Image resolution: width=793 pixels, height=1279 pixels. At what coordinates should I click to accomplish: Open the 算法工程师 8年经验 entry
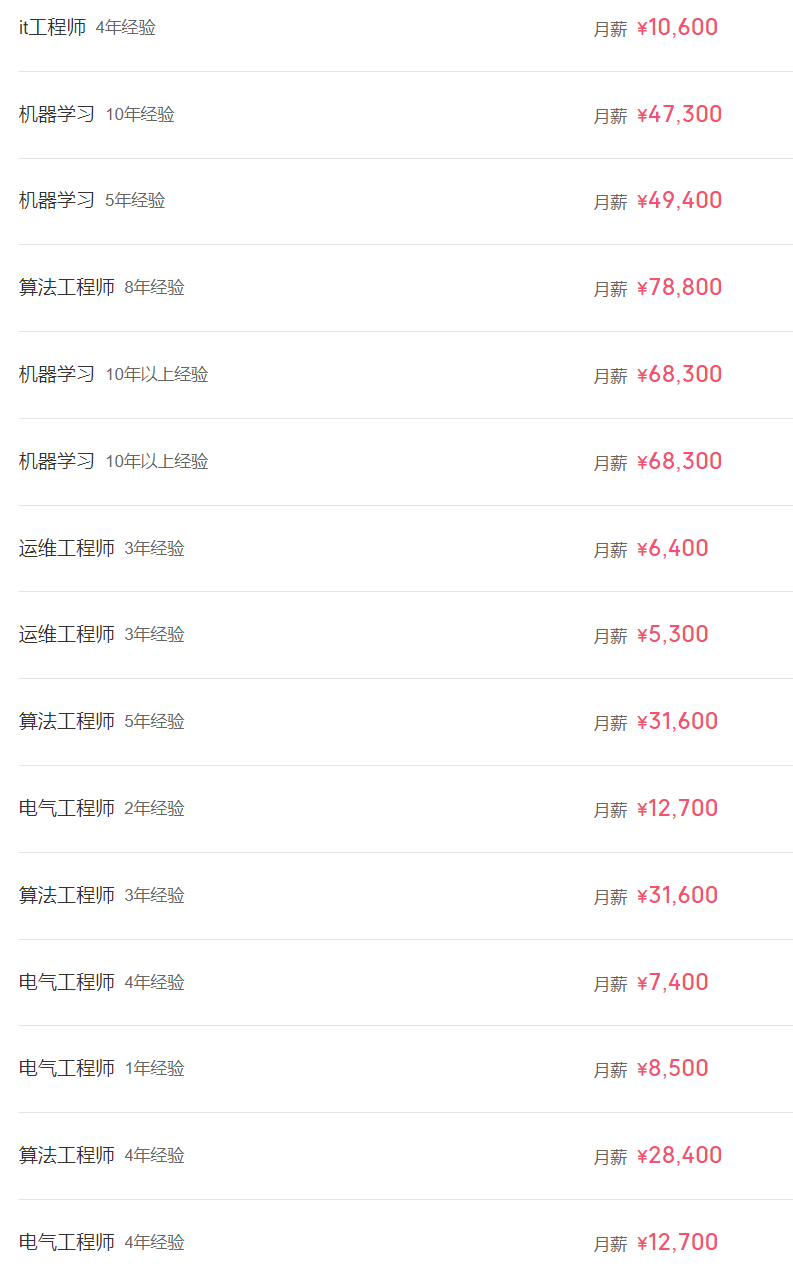click(x=67, y=288)
